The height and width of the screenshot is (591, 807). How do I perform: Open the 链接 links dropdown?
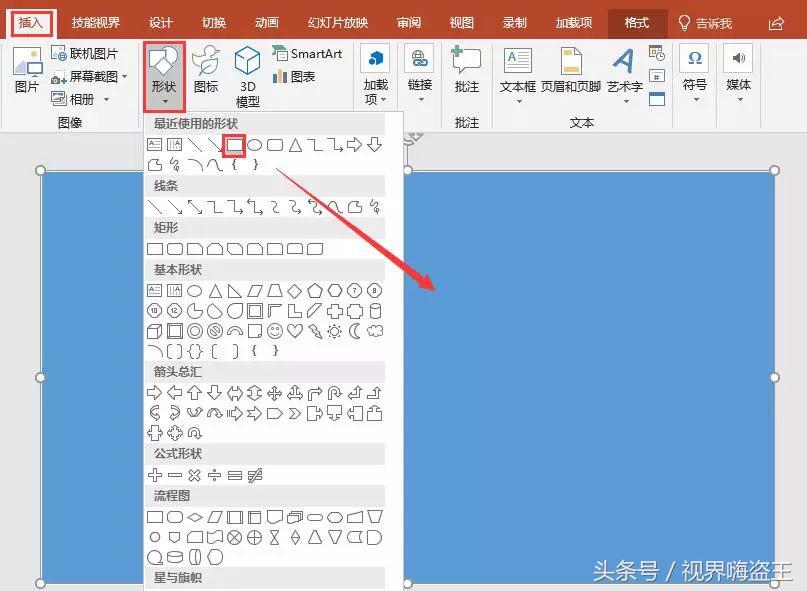[x=419, y=75]
